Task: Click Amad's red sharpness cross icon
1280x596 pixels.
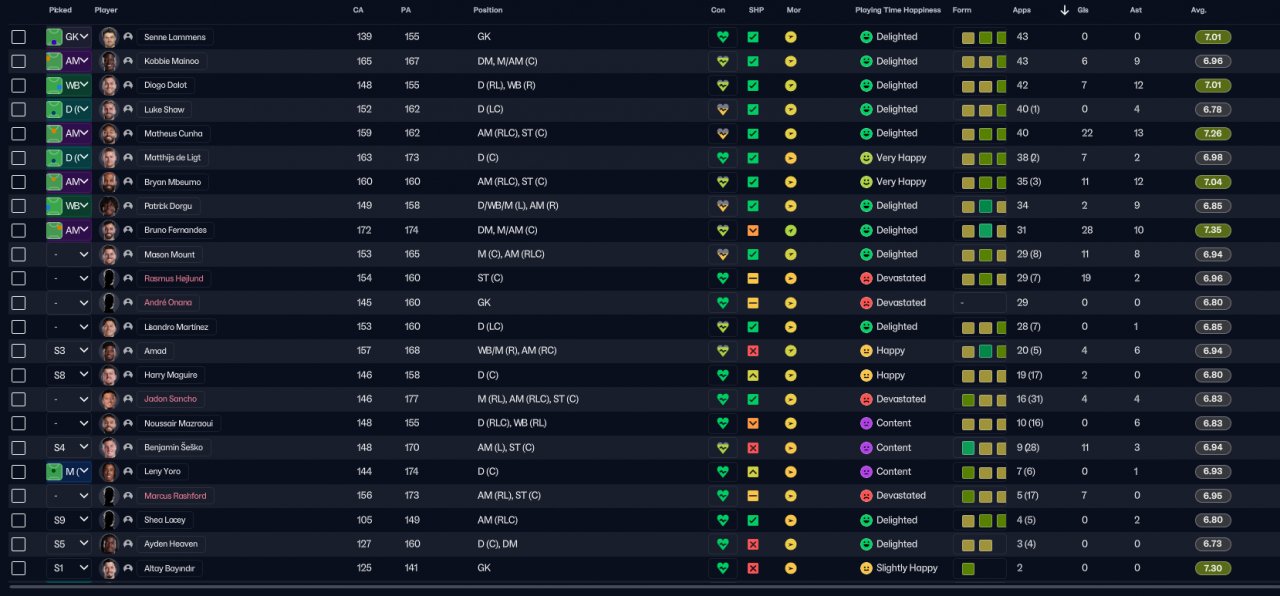Action: click(x=753, y=351)
